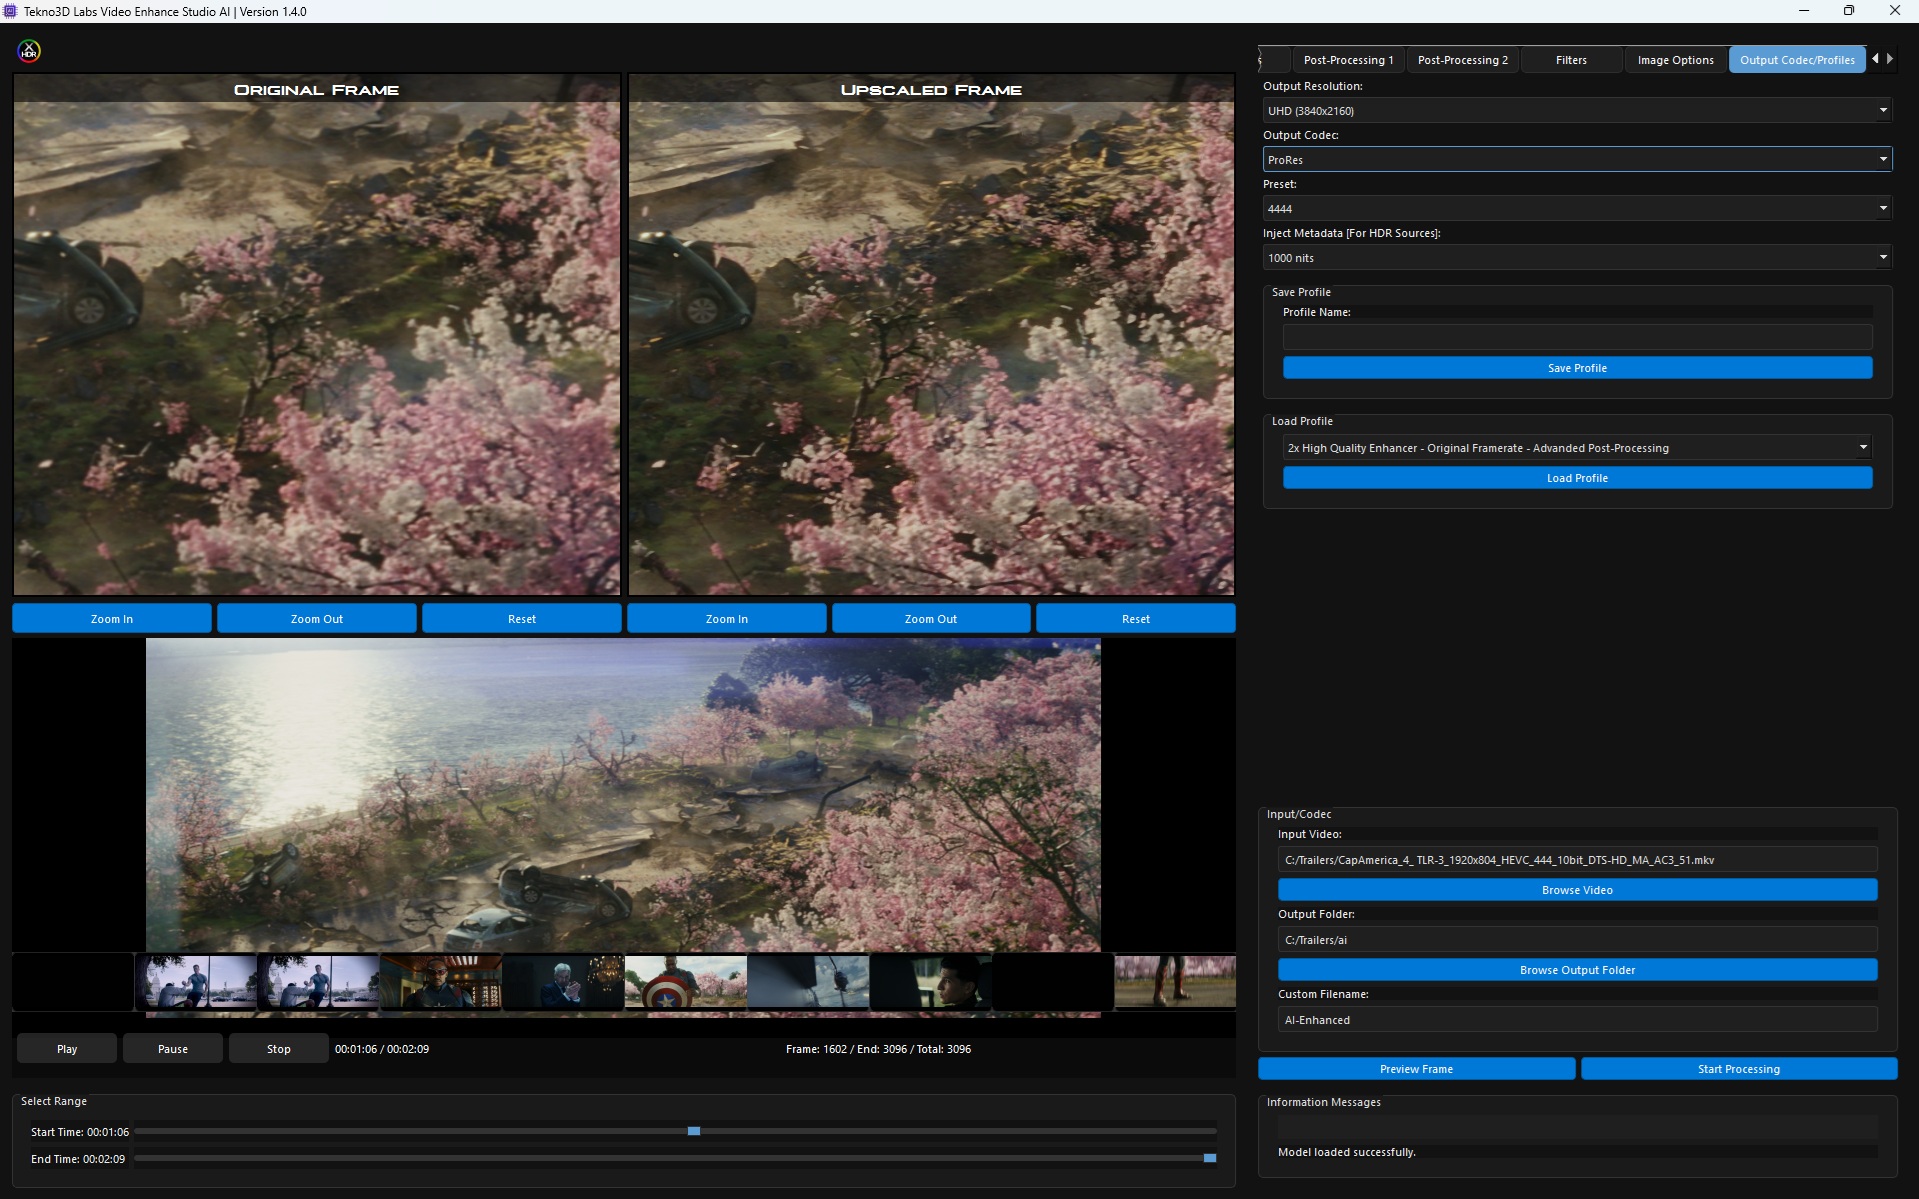This screenshot has height=1199, width=1919.
Task: Click the Output Folder path field
Action: [x=1577, y=940]
